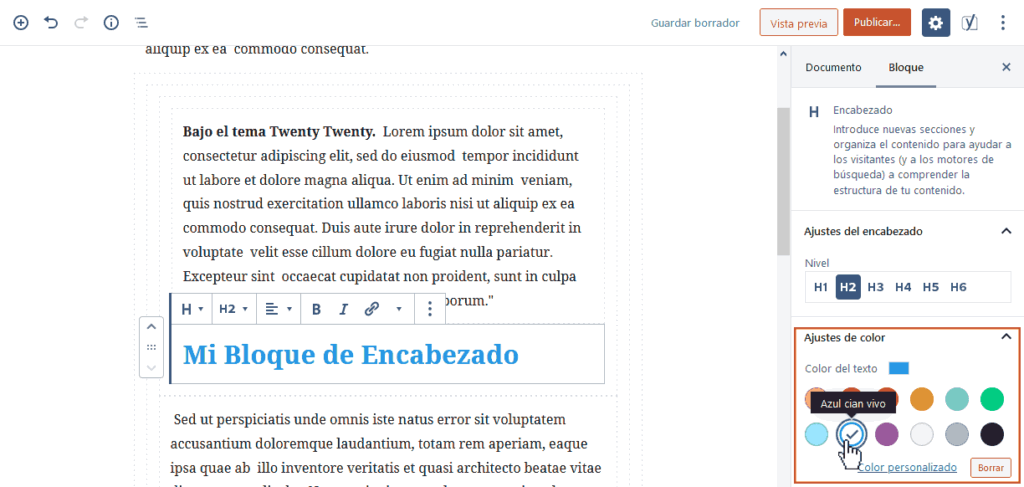Click the Publicar button

click(x=877, y=23)
